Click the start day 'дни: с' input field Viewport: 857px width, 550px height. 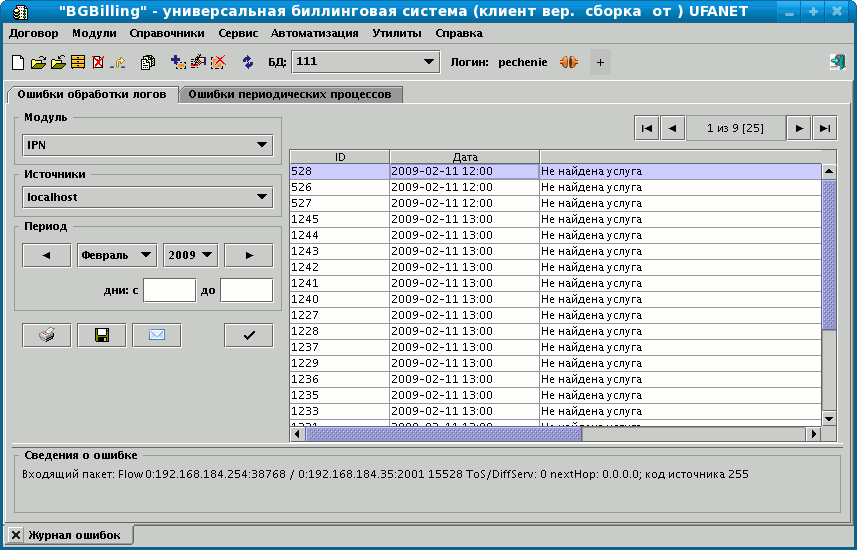(x=169, y=290)
